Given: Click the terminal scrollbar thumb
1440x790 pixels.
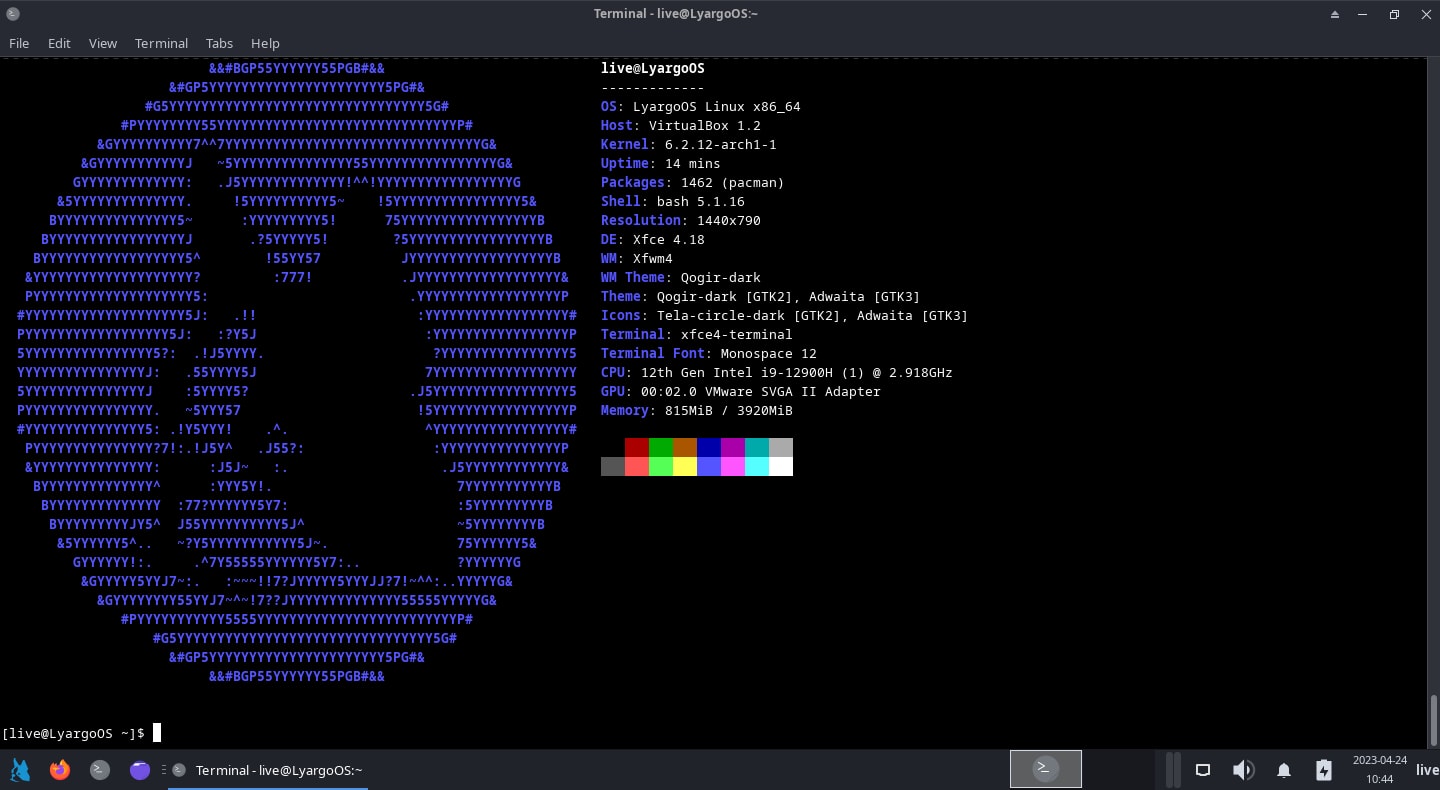Looking at the screenshot, I should click(x=1433, y=719).
